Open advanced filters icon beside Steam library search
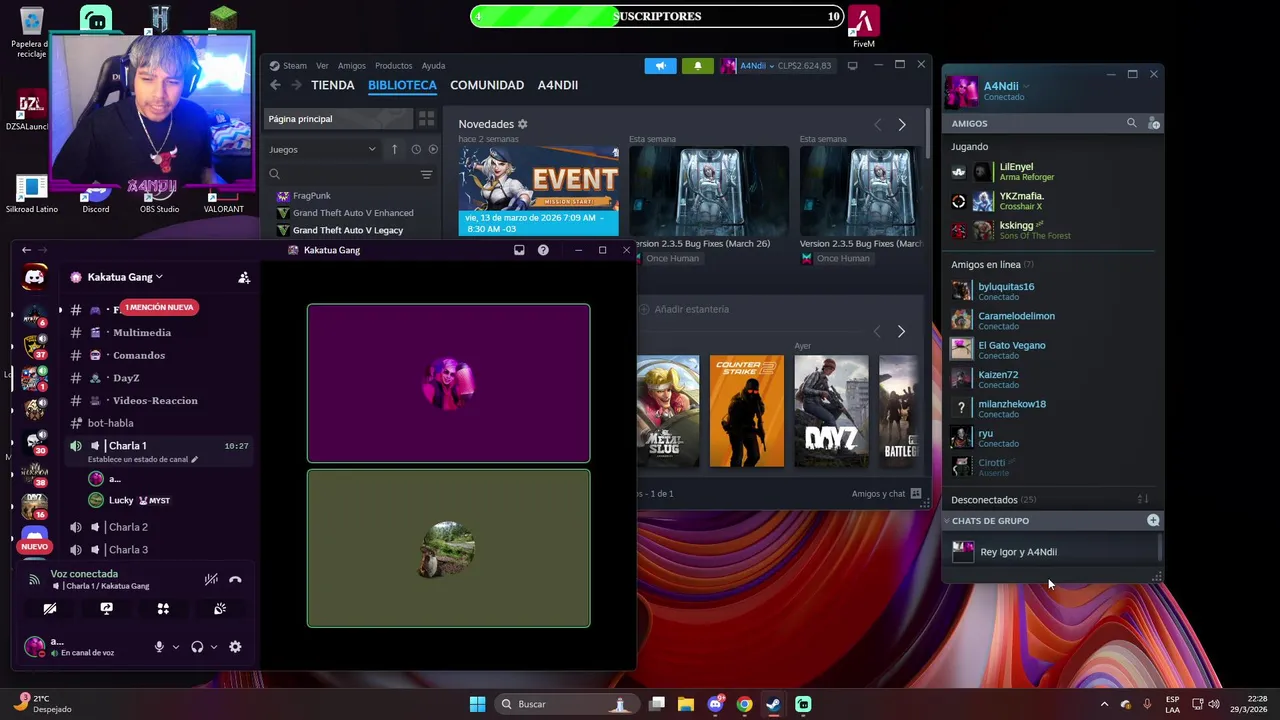The width and height of the screenshot is (1280, 720). pos(426,174)
